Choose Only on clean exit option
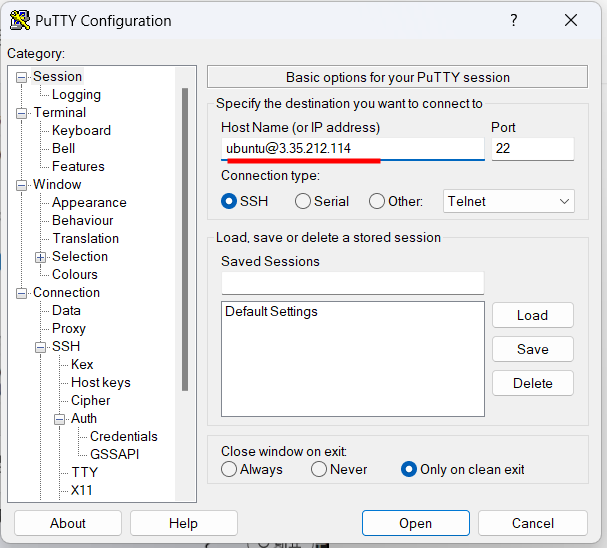Viewport: 607px width, 548px height. [409, 469]
